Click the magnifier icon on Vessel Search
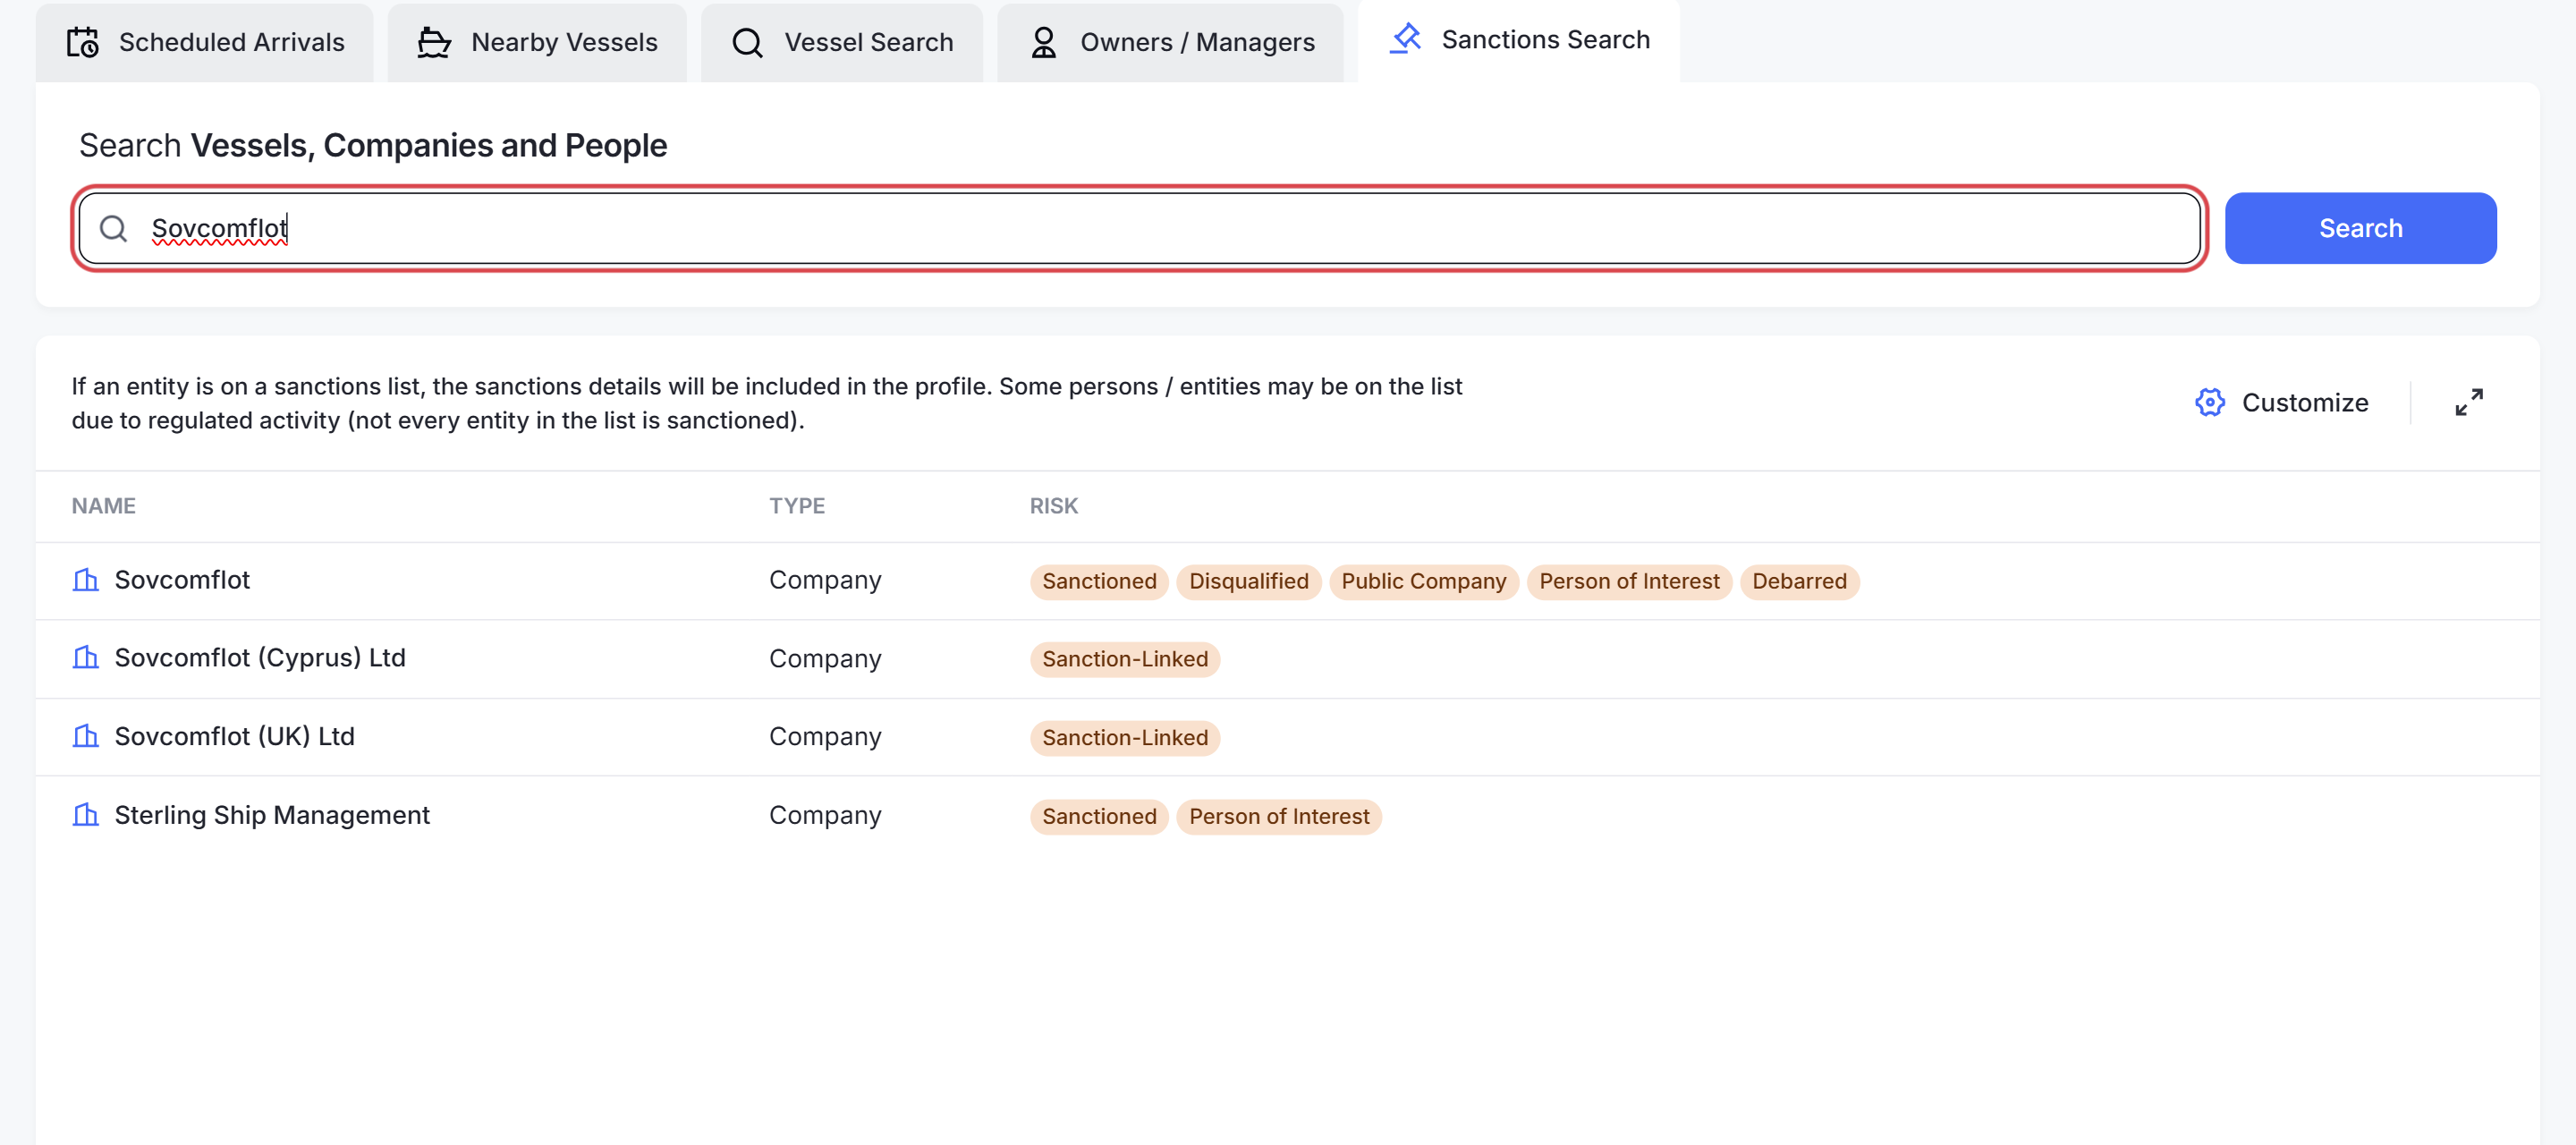Image resolution: width=2576 pixels, height=1145 pixels. coord(747,42)
